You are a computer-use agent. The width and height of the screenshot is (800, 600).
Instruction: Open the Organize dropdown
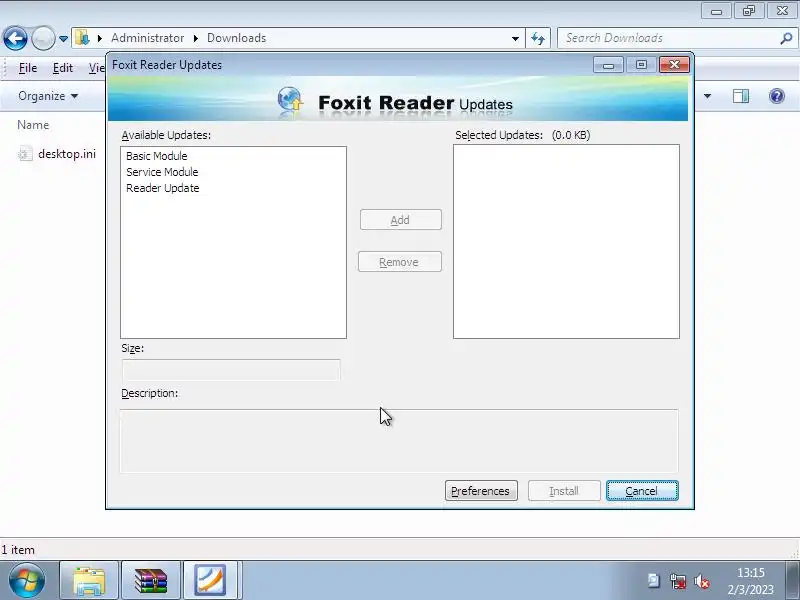[48, 96]
